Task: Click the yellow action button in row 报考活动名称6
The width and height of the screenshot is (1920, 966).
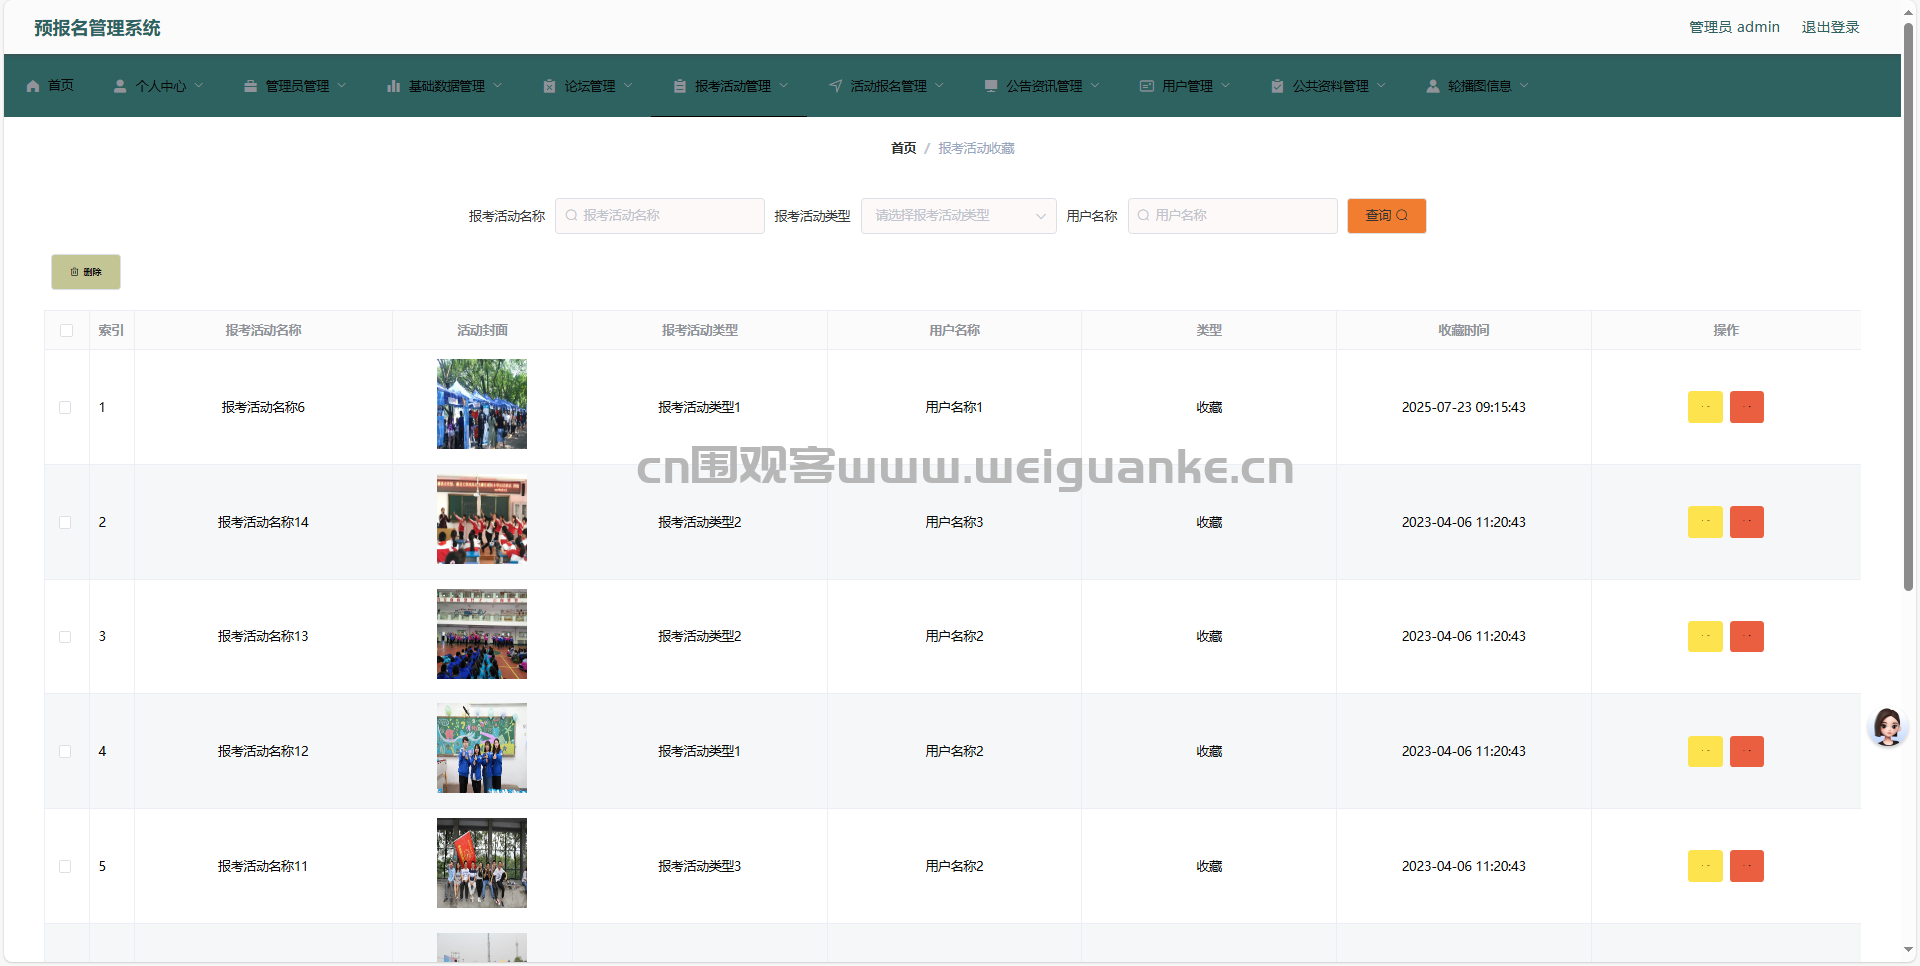Action: (1705, 407)
